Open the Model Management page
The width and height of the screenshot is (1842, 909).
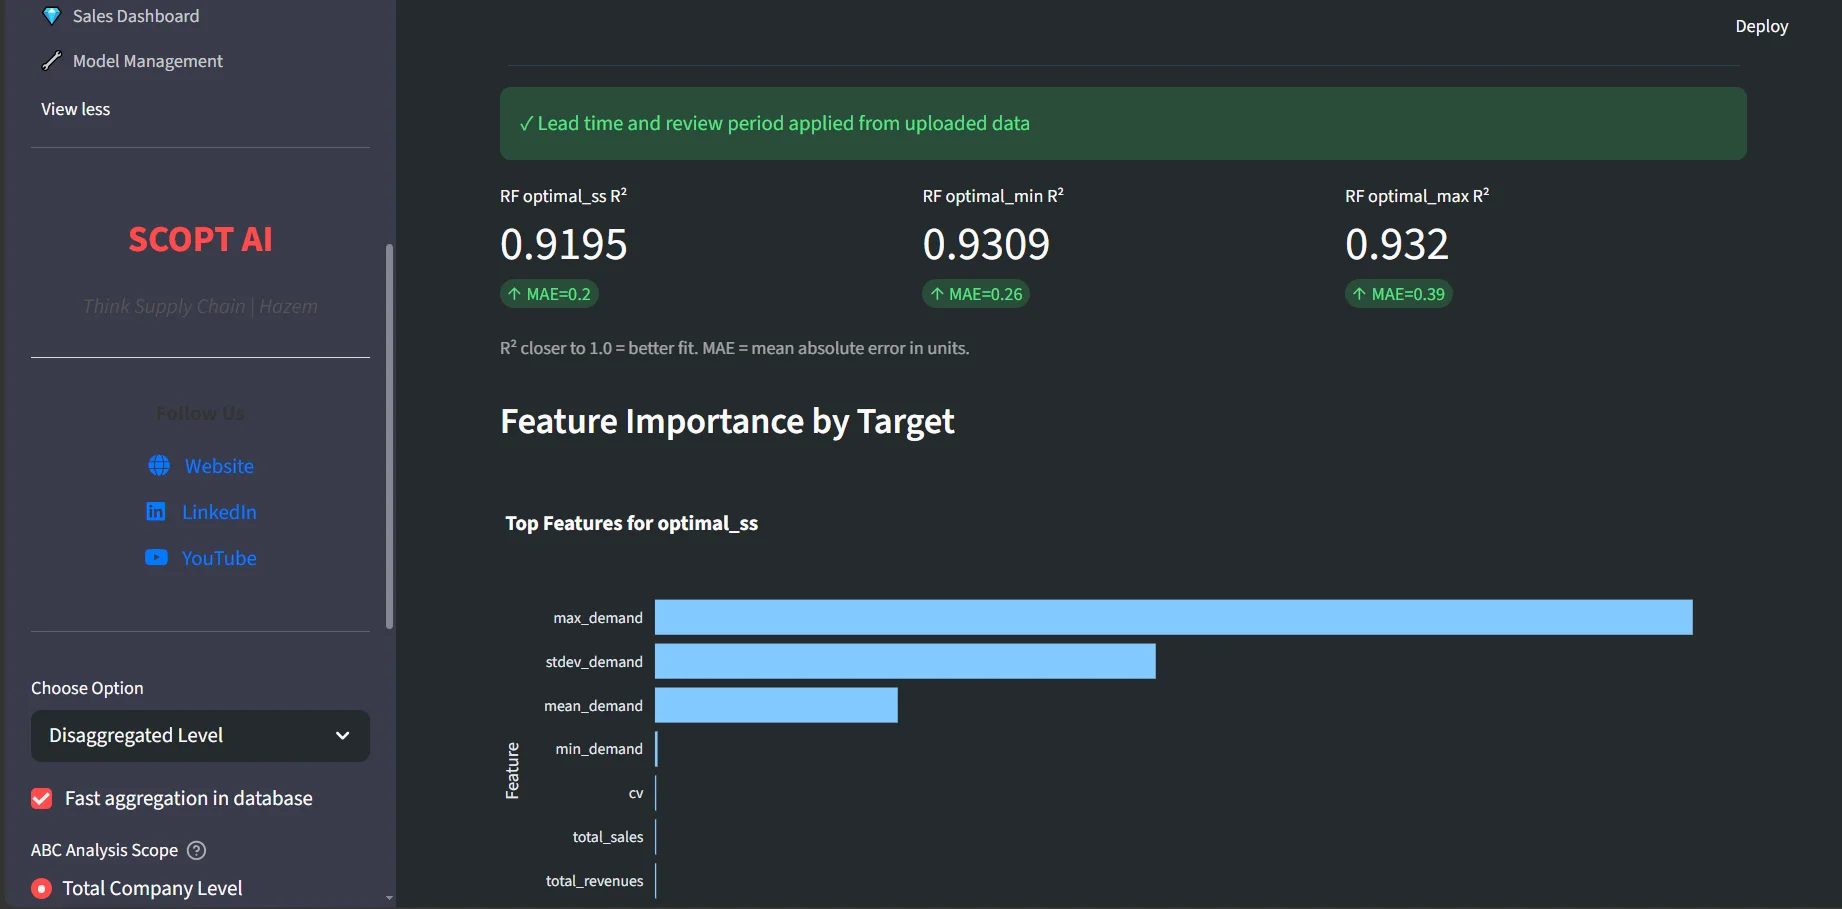pyautogui.click(x=148, y=61)
